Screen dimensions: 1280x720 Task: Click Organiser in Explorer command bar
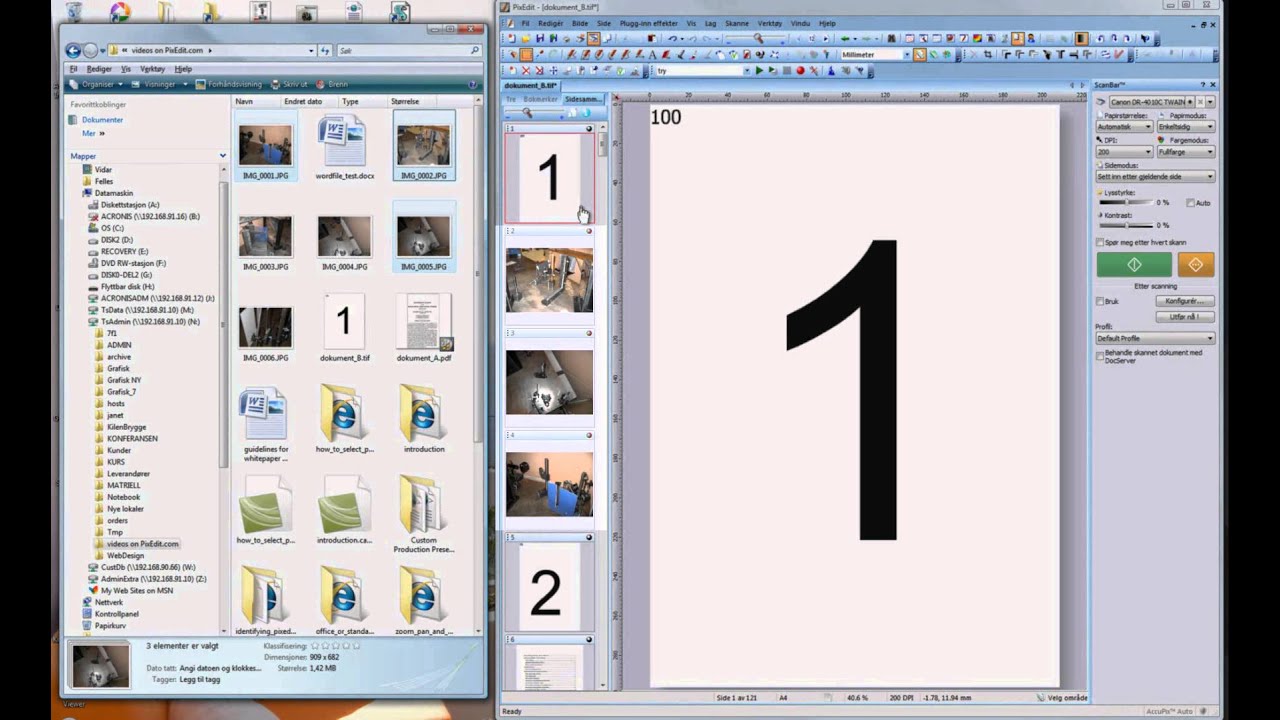click(x=98, y=84)
